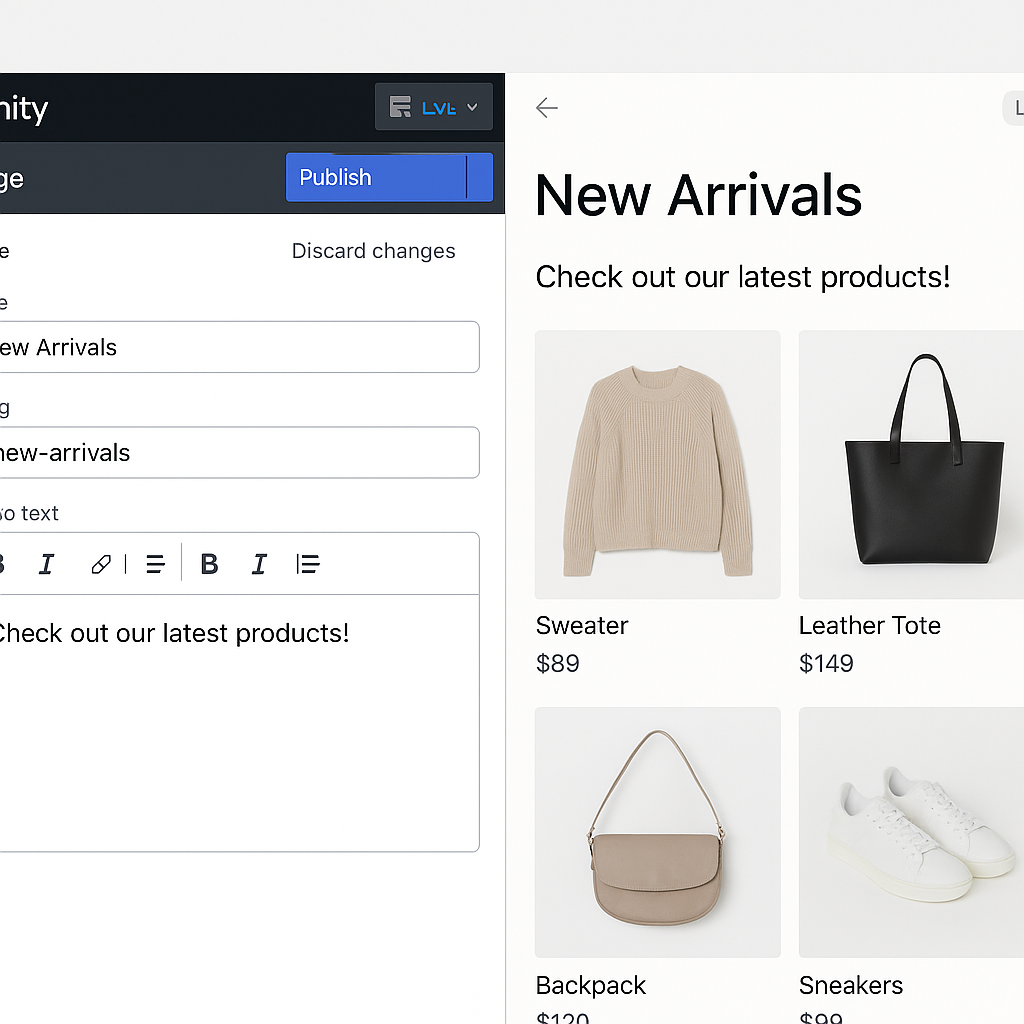Image resolution: width=1024 pixels, height=1024 pixels.
Task: Click the back arrow in preview
Action: point(547,108)
